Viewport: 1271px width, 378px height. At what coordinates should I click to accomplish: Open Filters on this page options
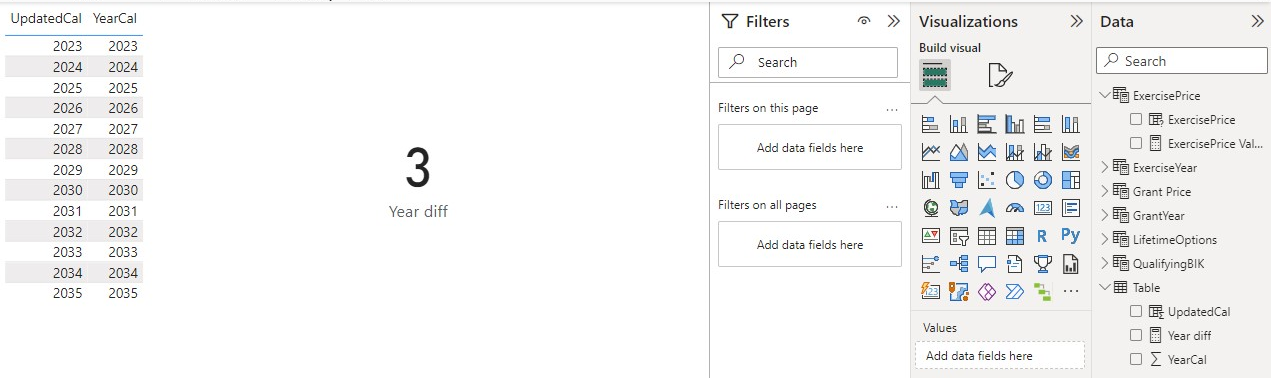coord(892,108)
